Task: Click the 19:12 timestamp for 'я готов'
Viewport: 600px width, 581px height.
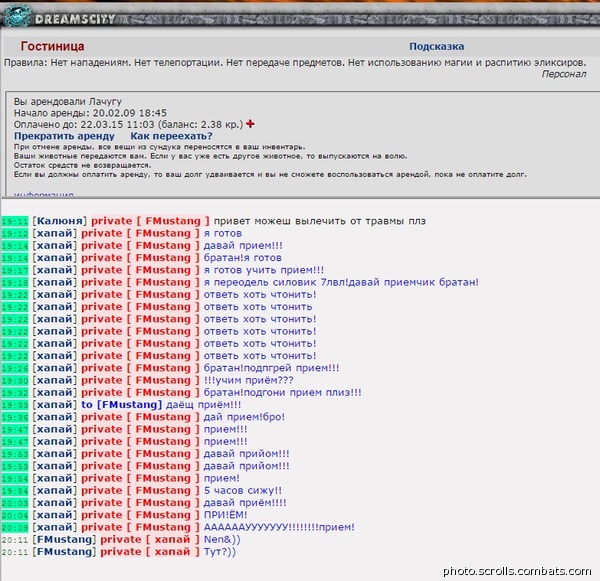Action: [x=15, y=234]
